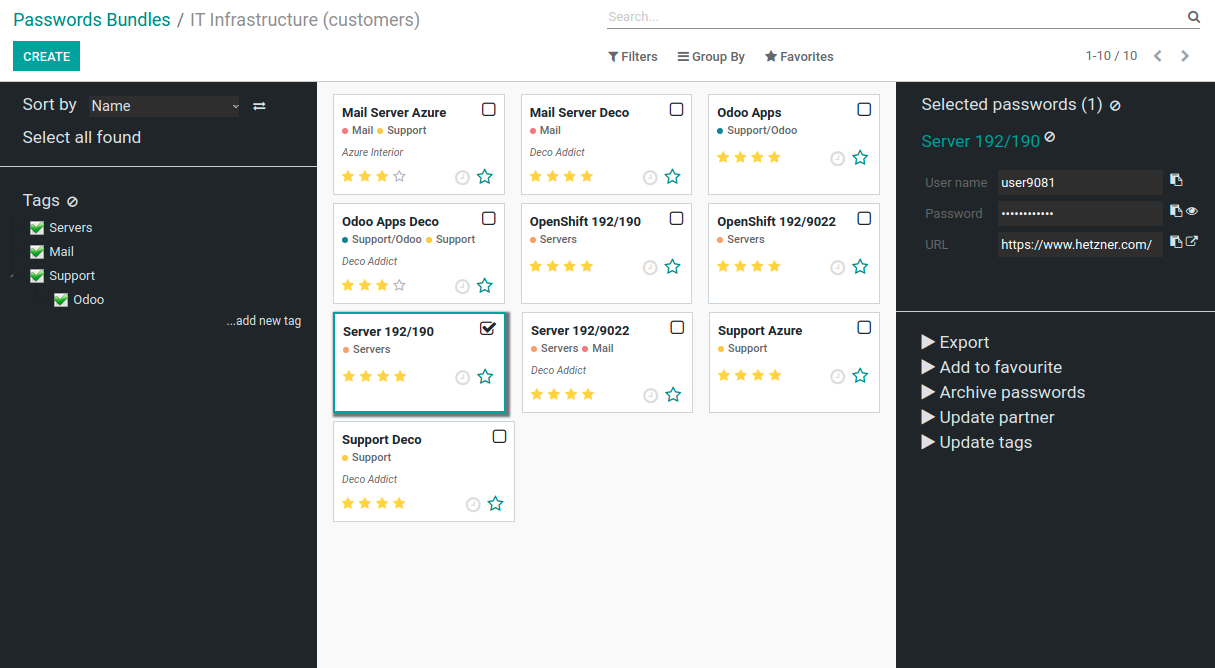Viewport: 1215px width, 668px height.
Task: Copy the User name value to the clipboard
Action: 1177,181
